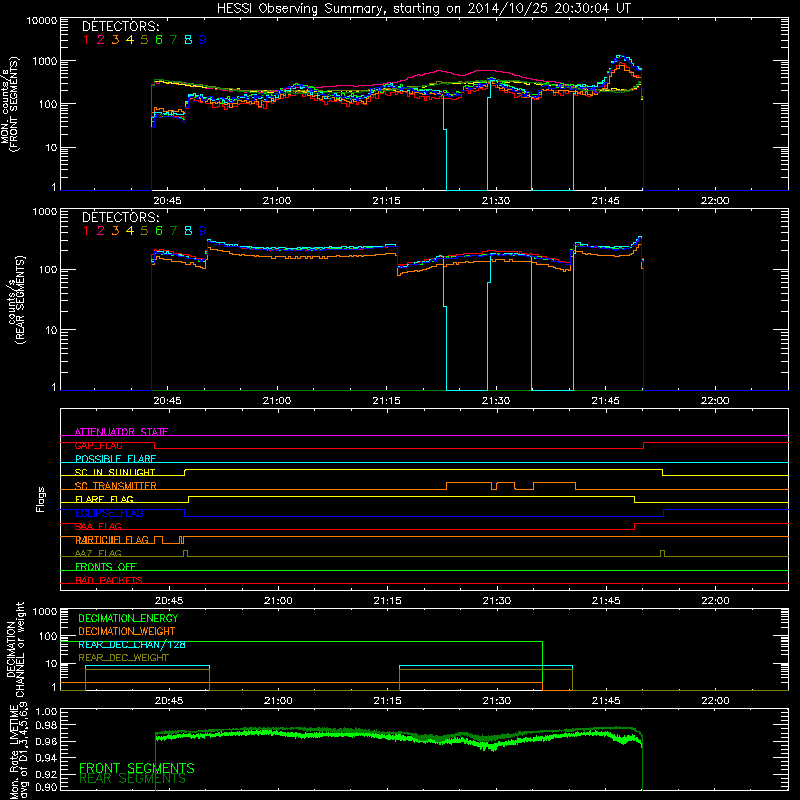Select detector 3 label in front segments legend

pos(115,40)
